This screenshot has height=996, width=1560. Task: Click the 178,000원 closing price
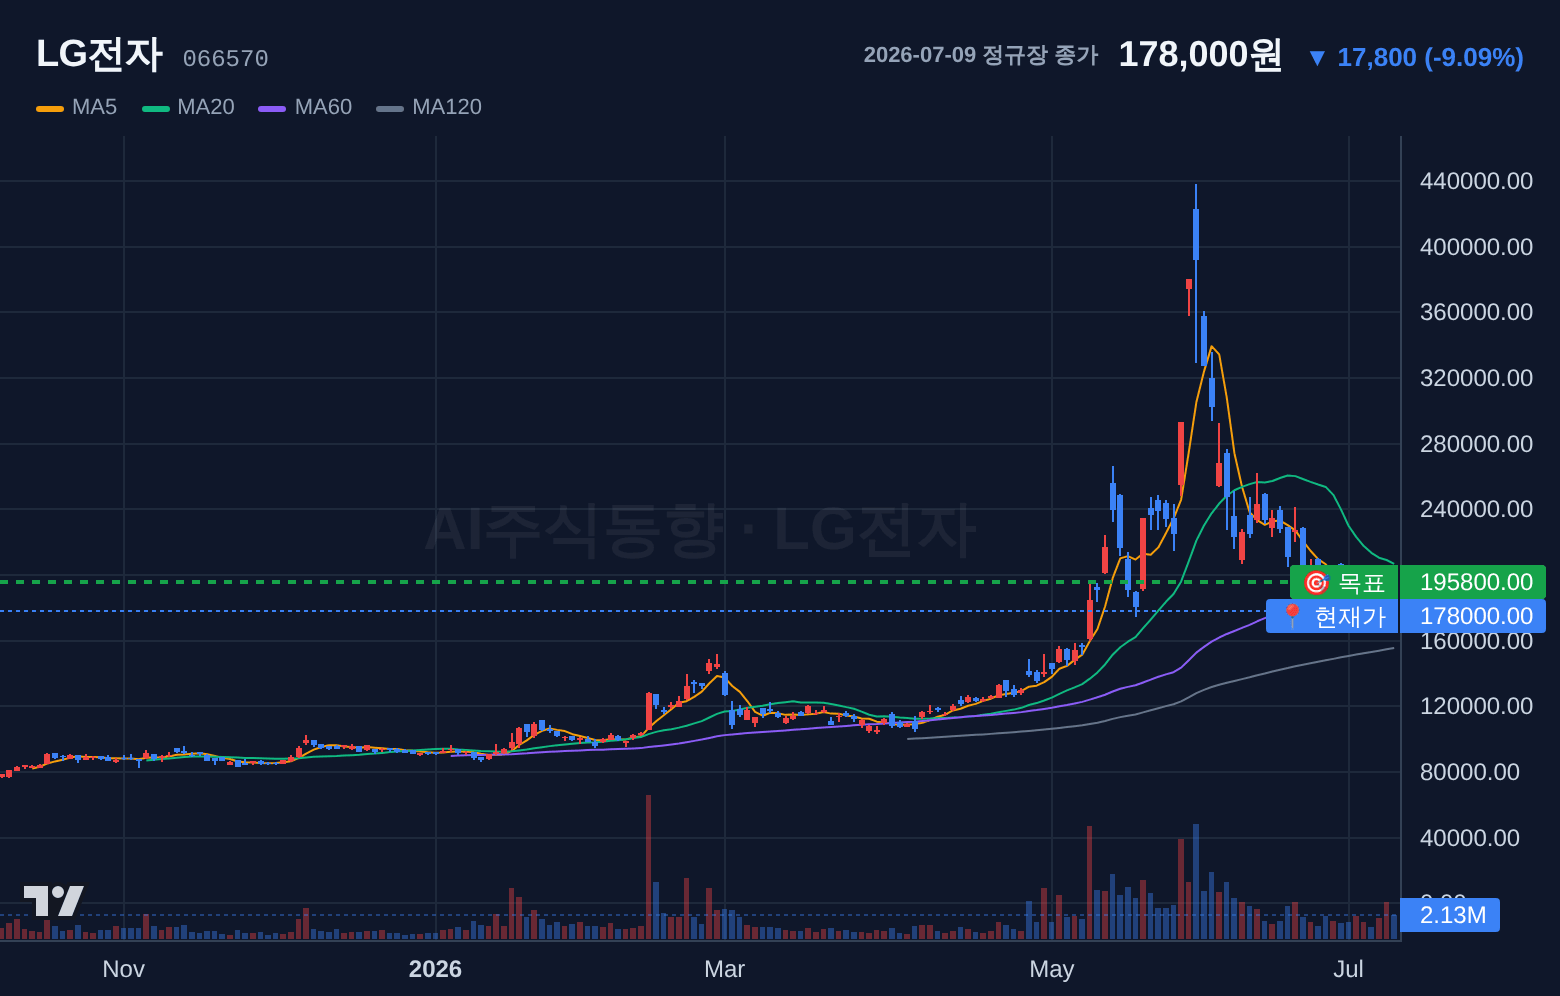click(x=1200, y=55)
